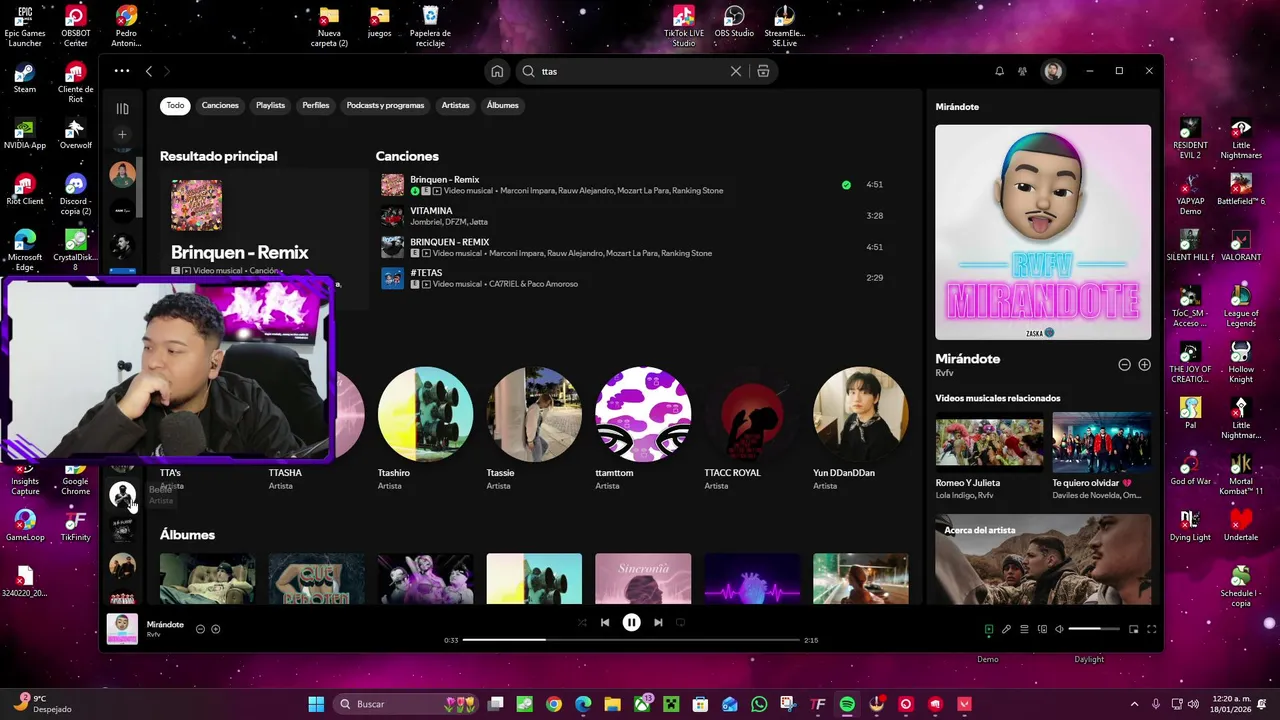The height and width of the screenshot is (720, 1280).
Task: Open Minecraft from the taskbar
Action: tap(671, 704)
